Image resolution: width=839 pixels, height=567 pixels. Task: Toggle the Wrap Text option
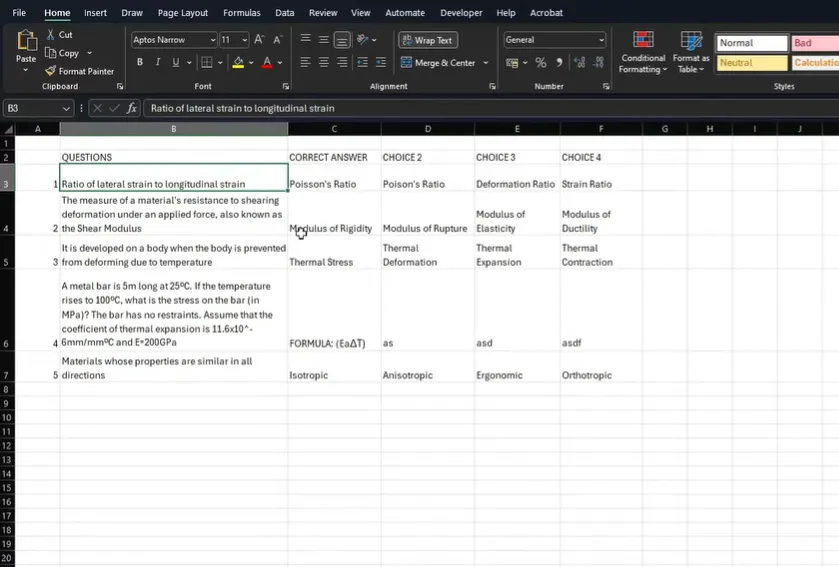coord(427,40)
